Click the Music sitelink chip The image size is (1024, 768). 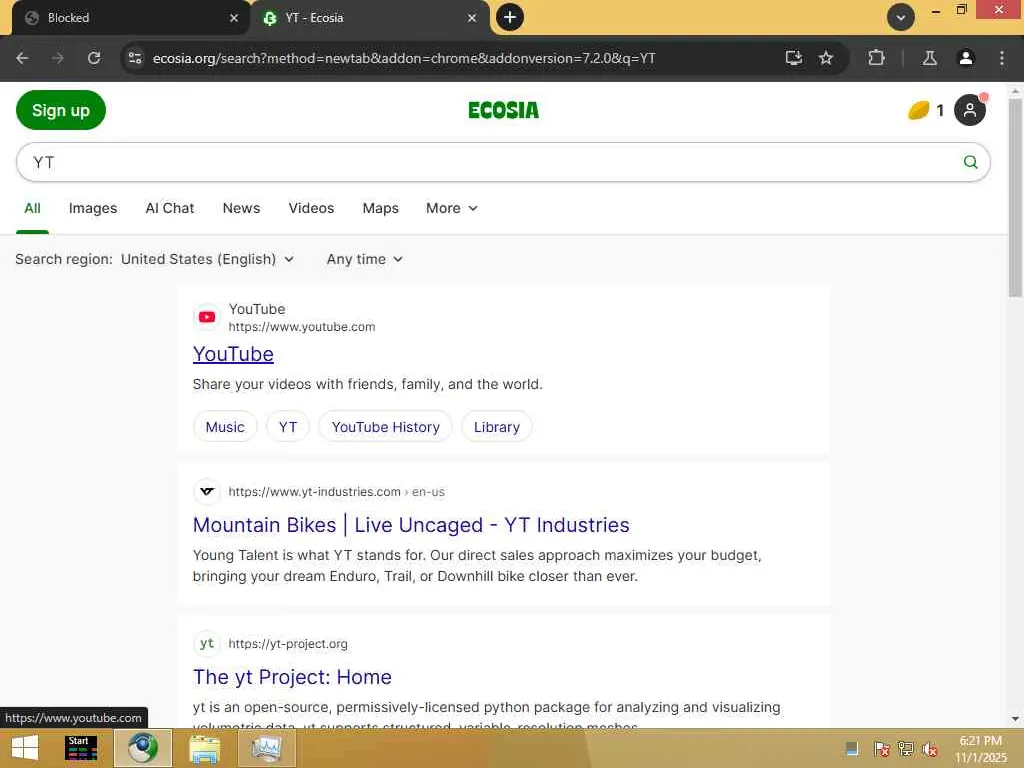pos(225,427)
